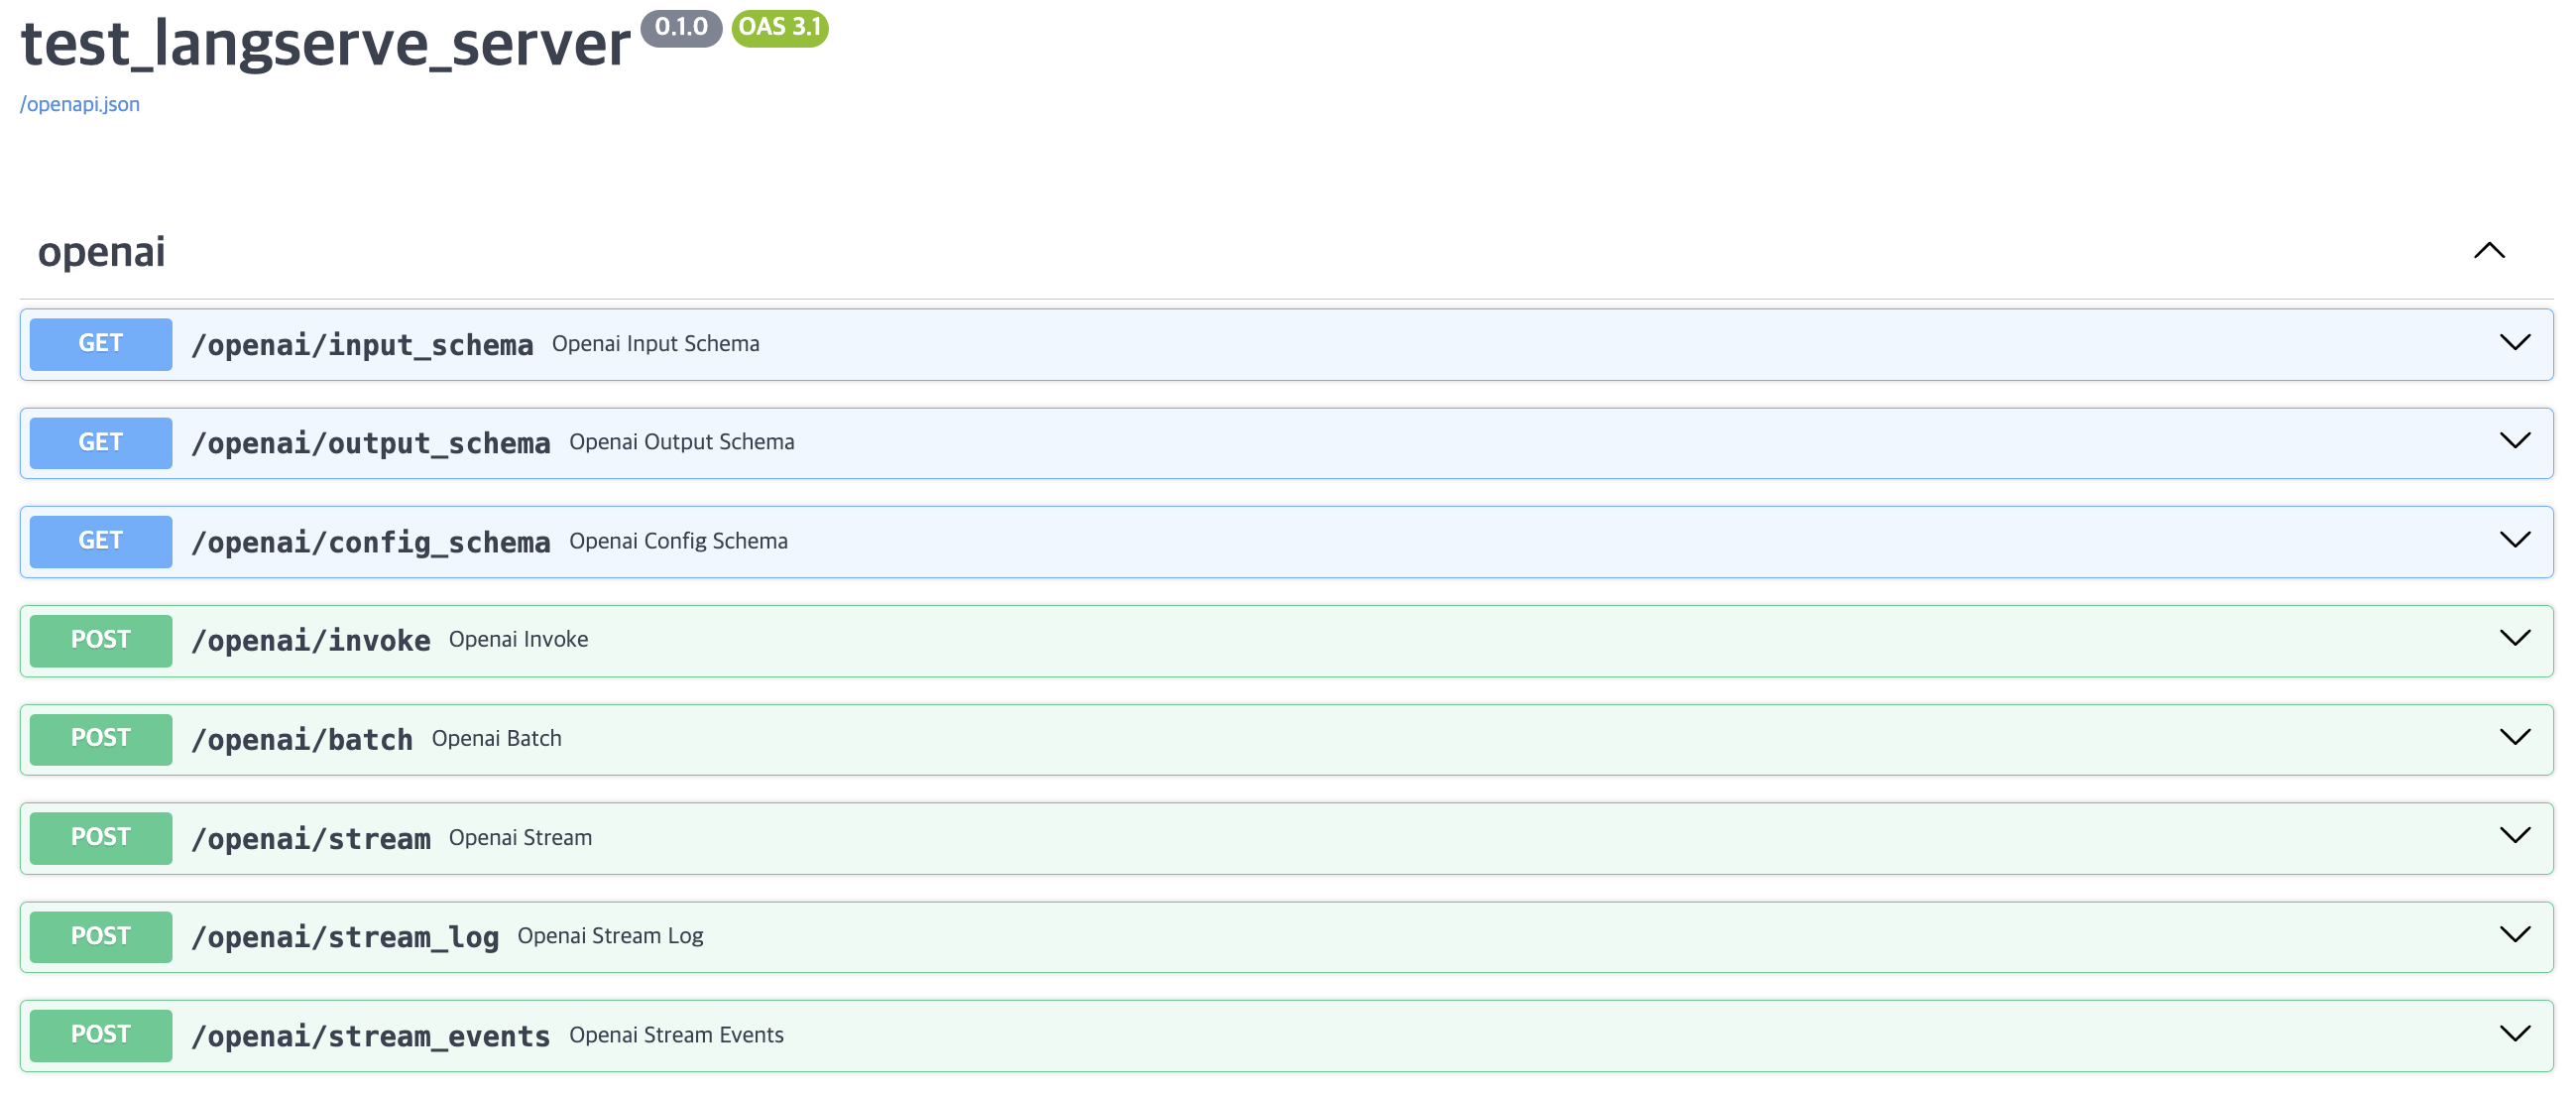
Task: Click the OAS 3.1 version badge
Action: [x=779, y=28]
